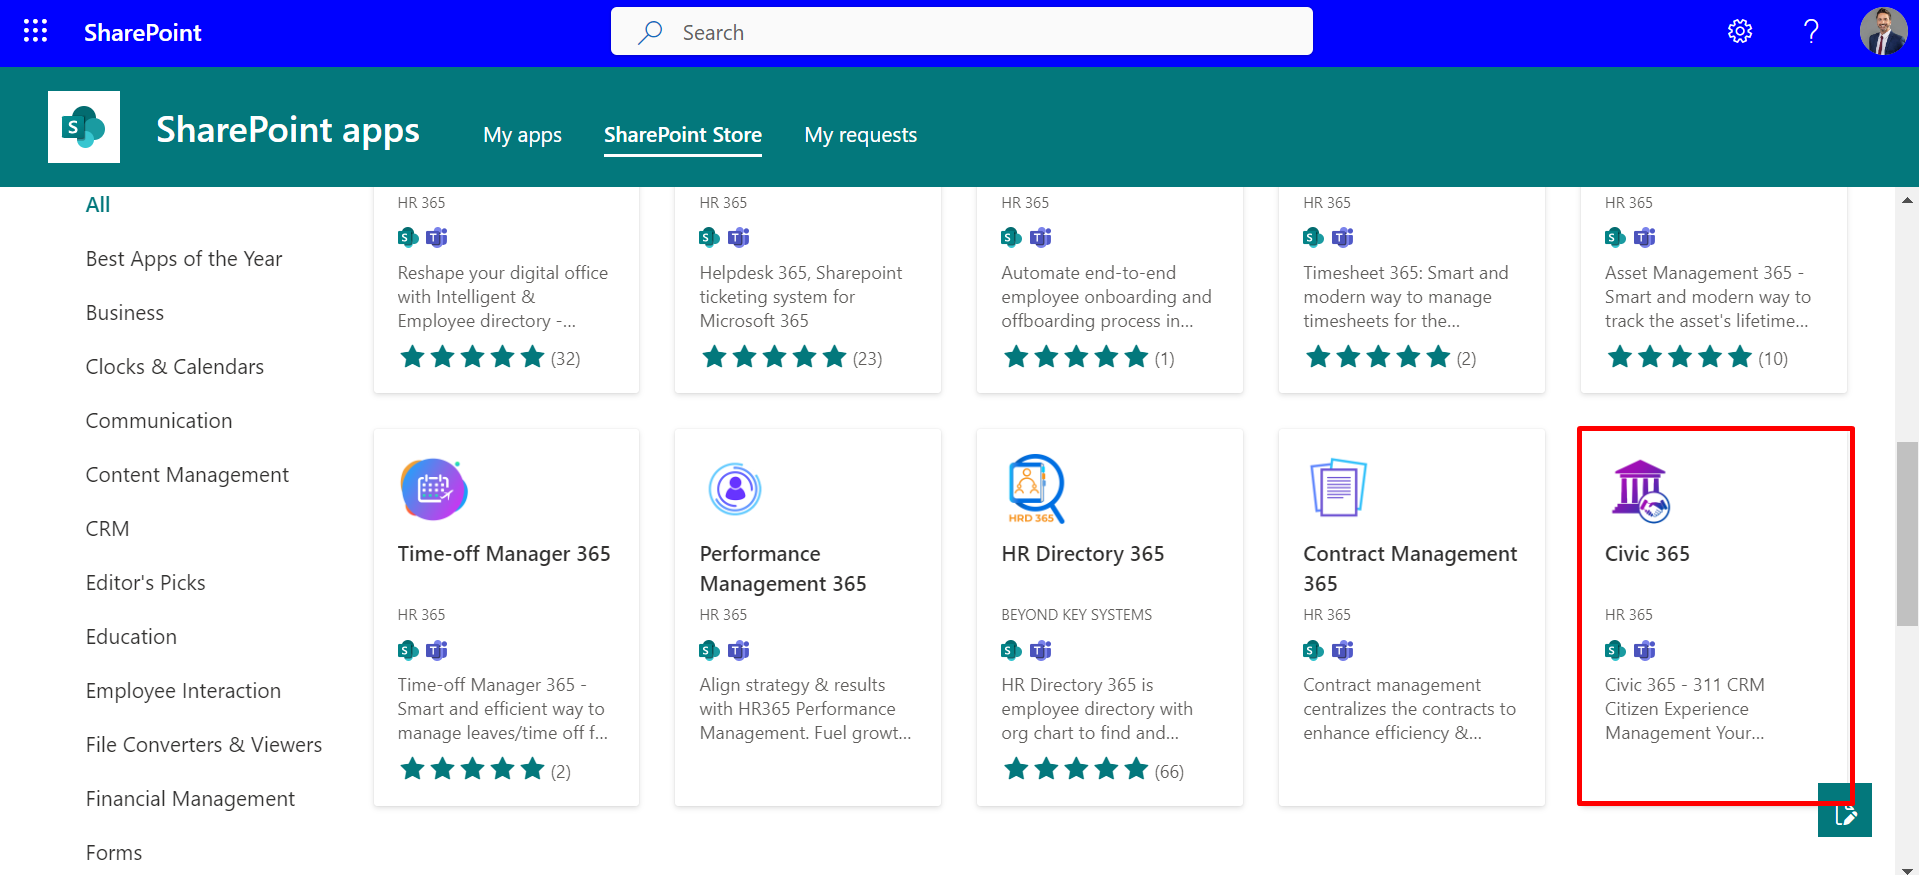1919x875 pixels.
Task: Click SharePoint badge on Contract Management 365 card
Action: click(x=1313, y=651)
